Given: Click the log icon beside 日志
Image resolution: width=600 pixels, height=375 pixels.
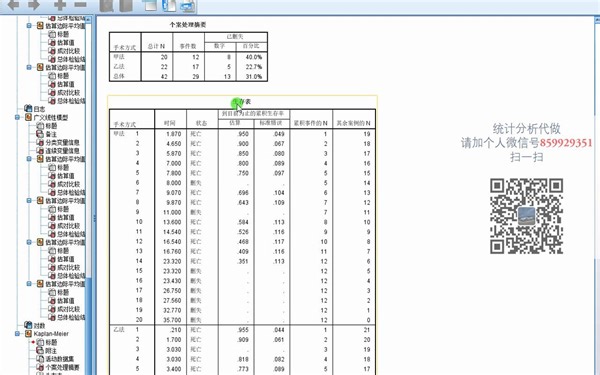Looking at the screenshot, I should click(x=28, y=109).
